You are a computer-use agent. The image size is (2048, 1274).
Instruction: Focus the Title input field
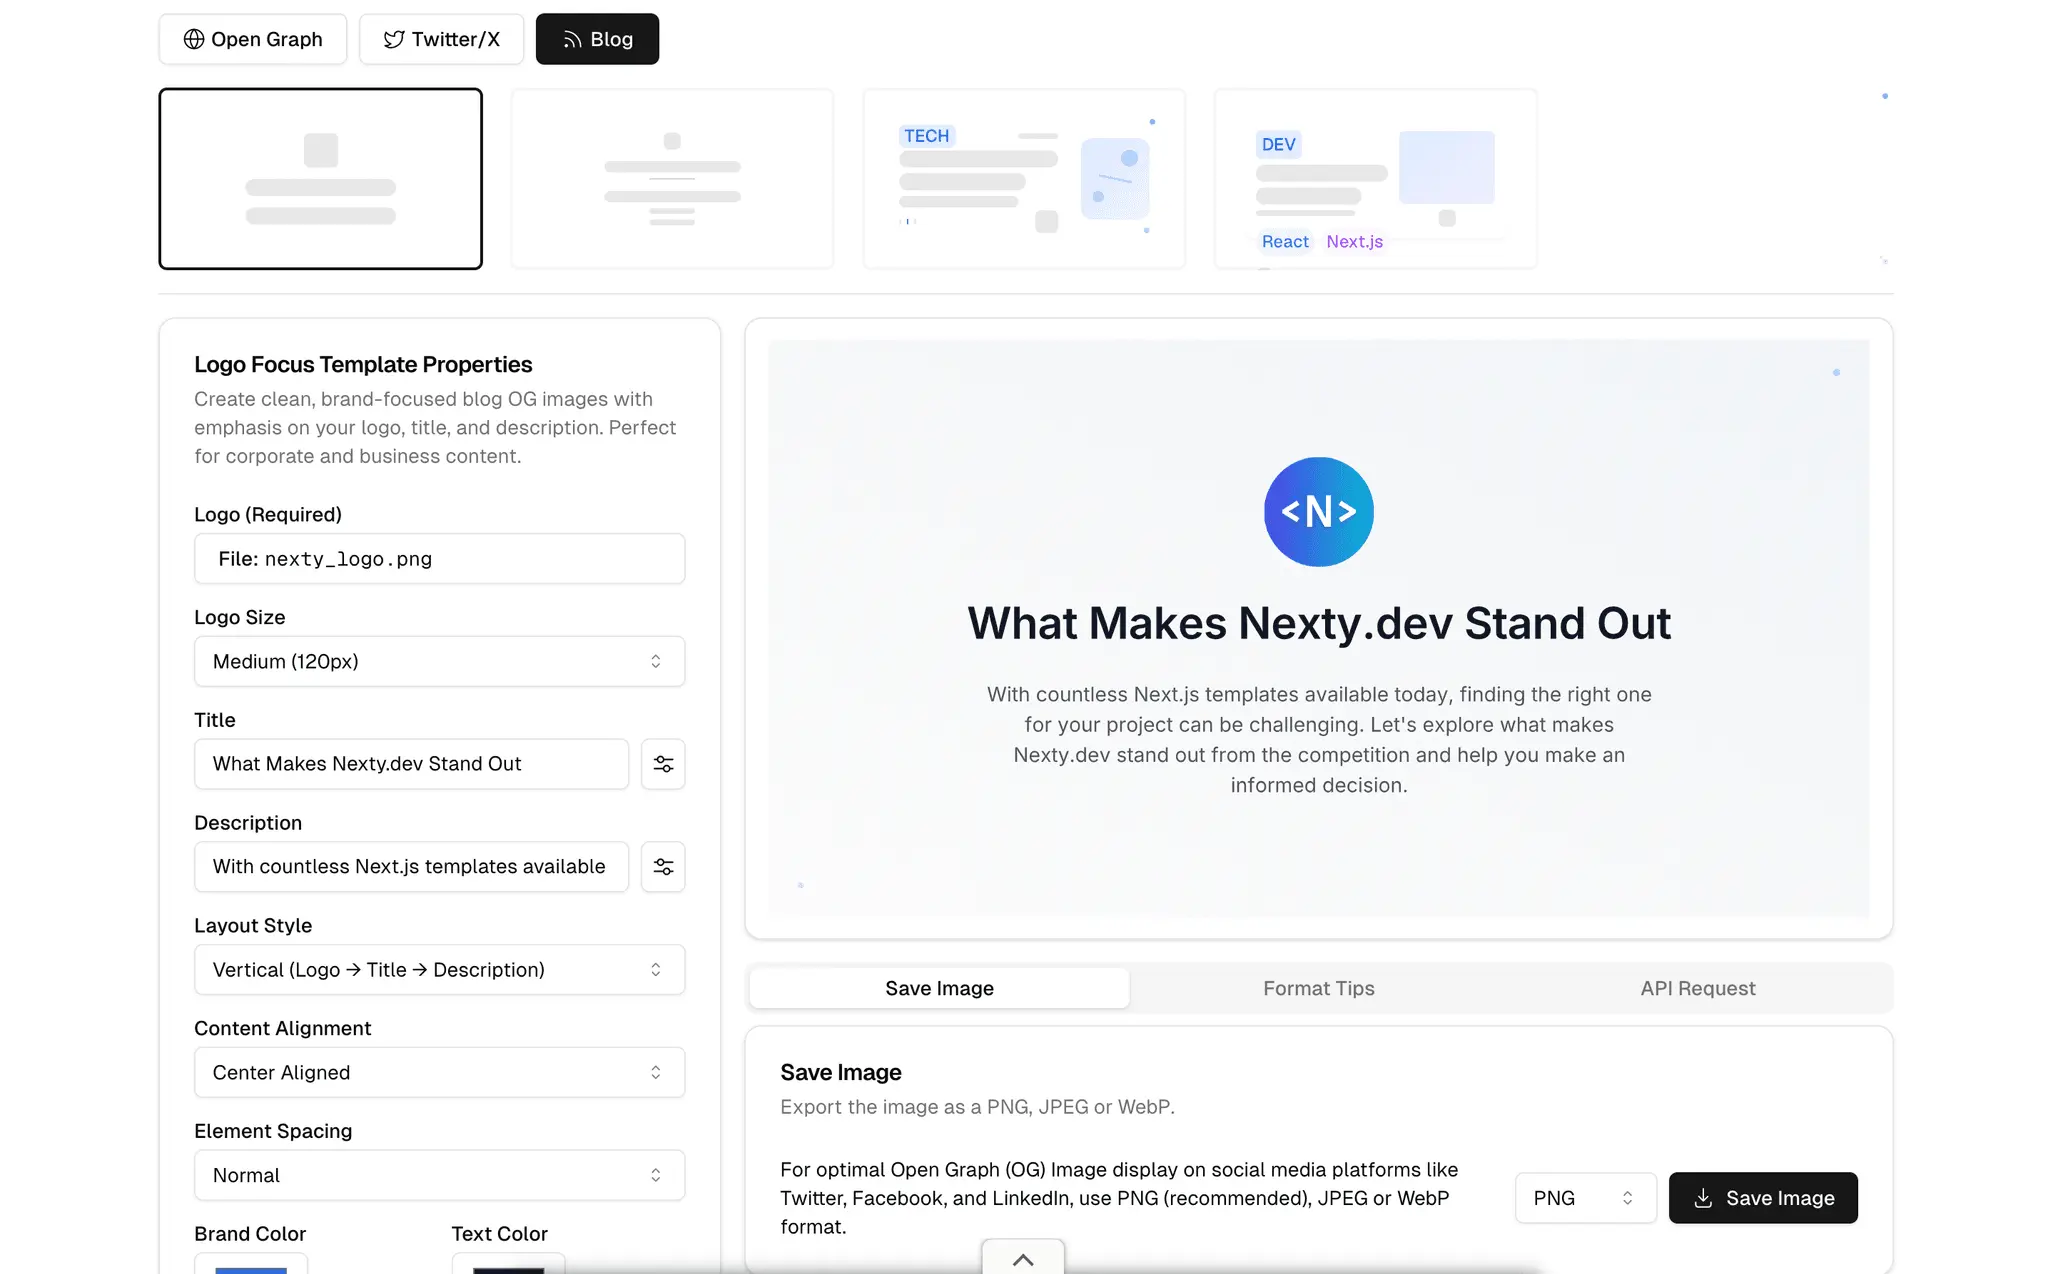(411, 764)
